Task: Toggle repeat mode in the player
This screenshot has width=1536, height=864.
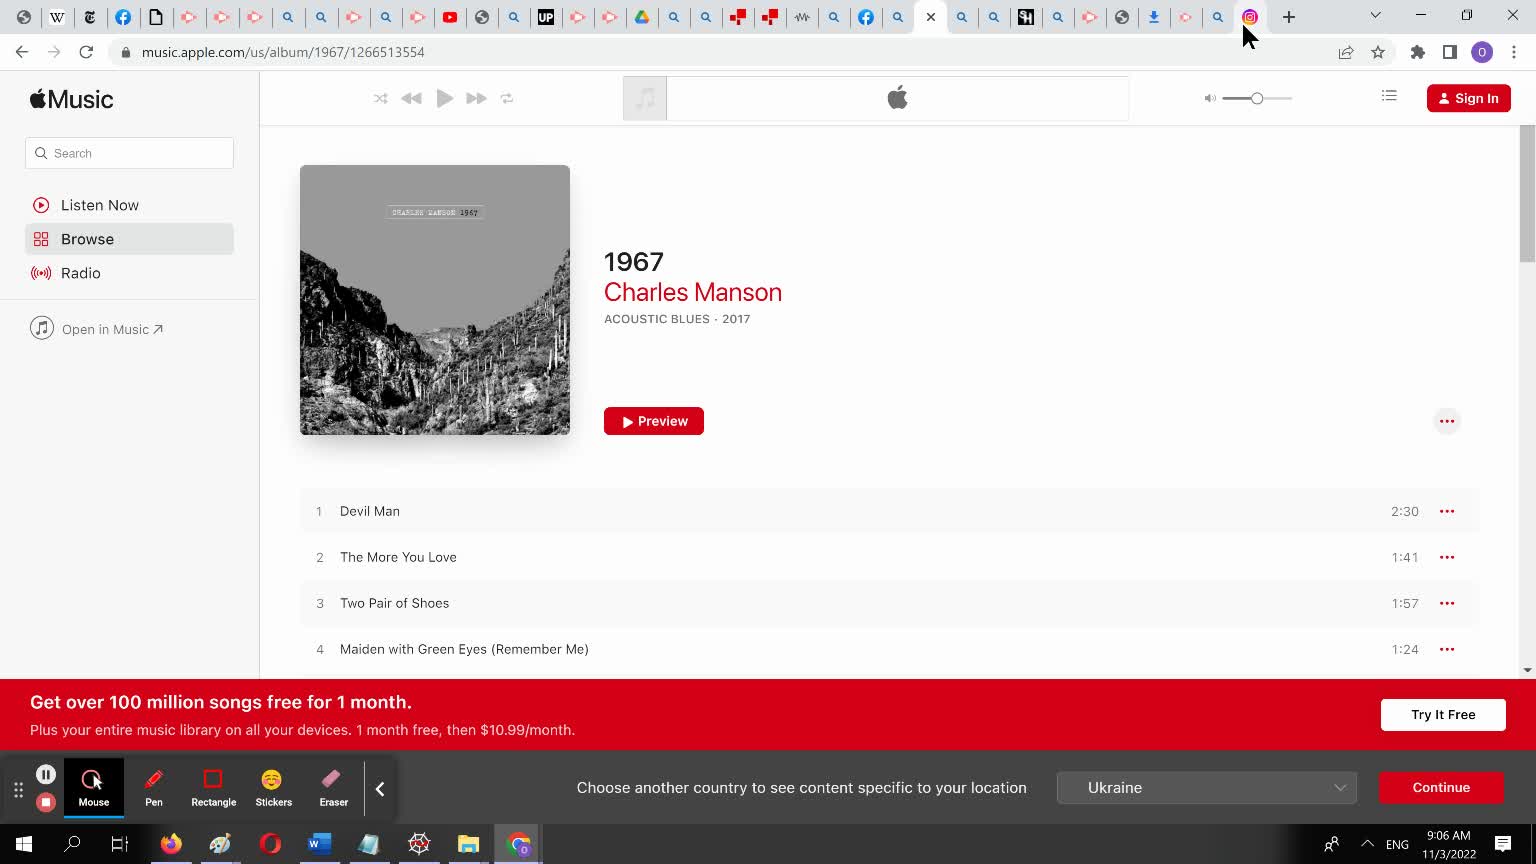Action: tap(507, 98)
